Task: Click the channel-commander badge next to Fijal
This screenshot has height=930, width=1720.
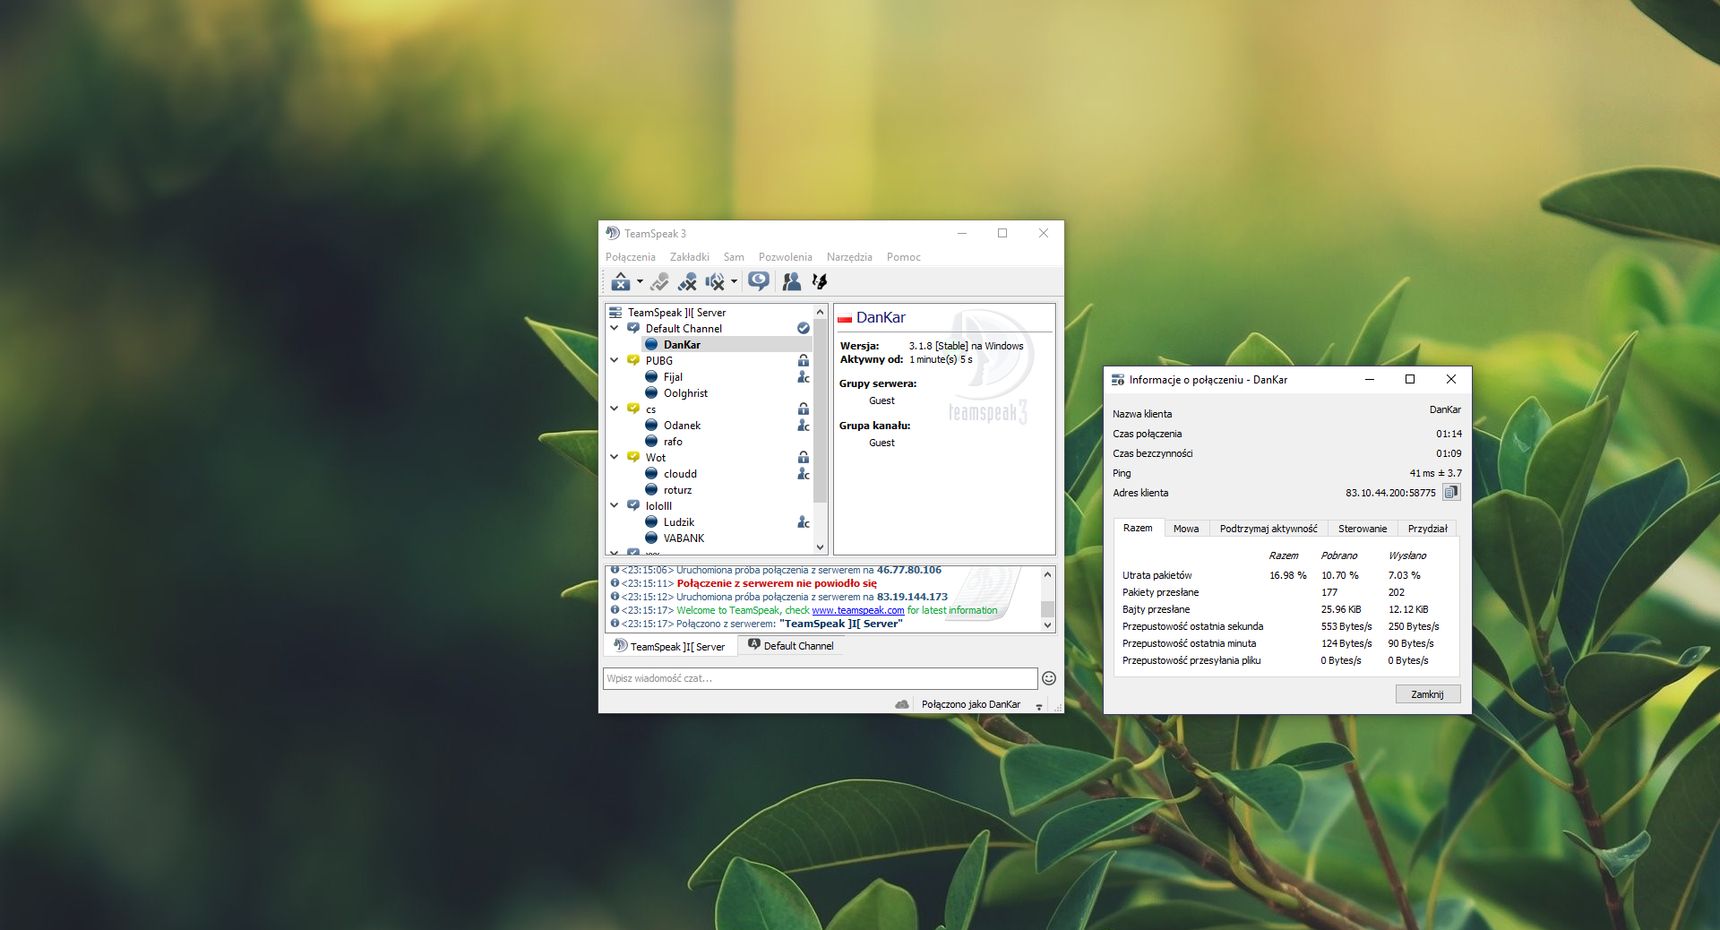Action: (803, 377)
